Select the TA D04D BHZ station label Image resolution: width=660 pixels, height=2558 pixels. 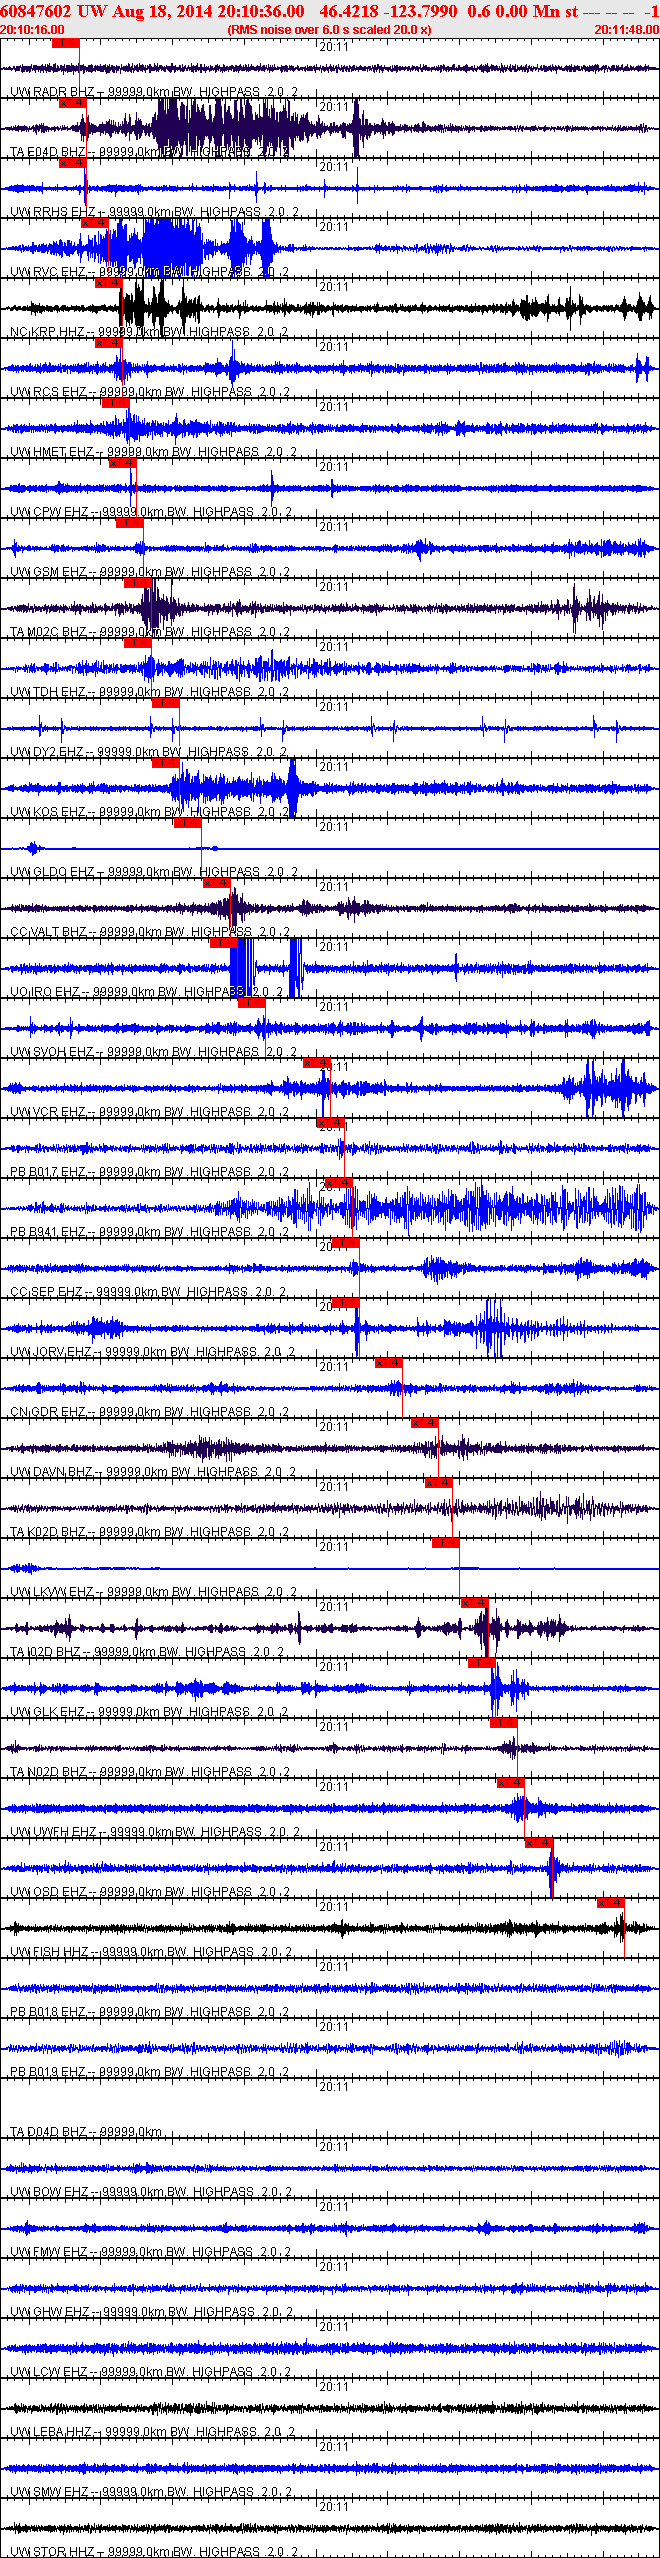49,2132
